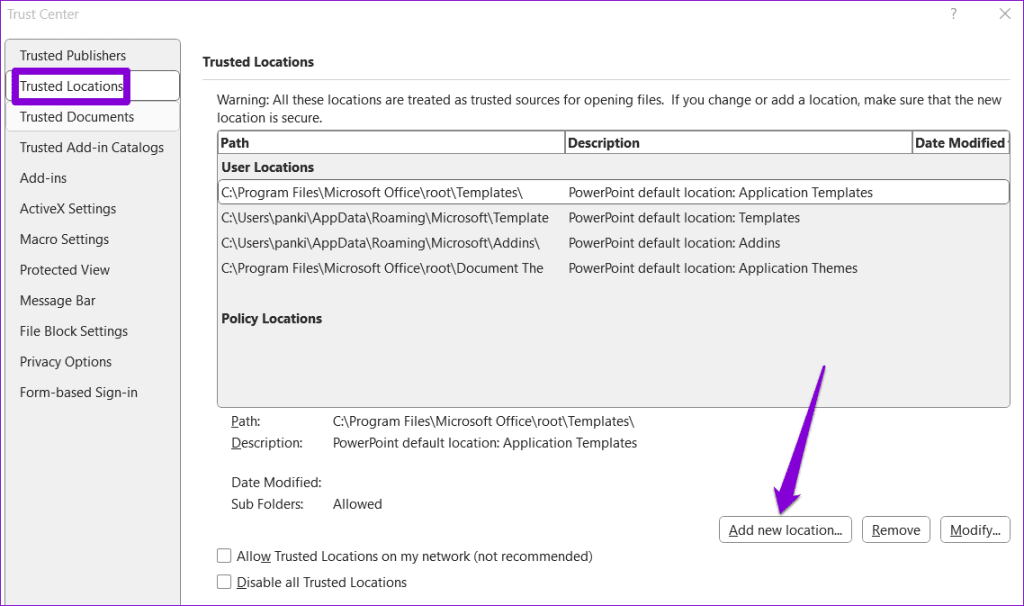This screenshot has width=1024, height=606.
Task: Open Trusted Add-in Catalogs
Action: coord(92,148)
